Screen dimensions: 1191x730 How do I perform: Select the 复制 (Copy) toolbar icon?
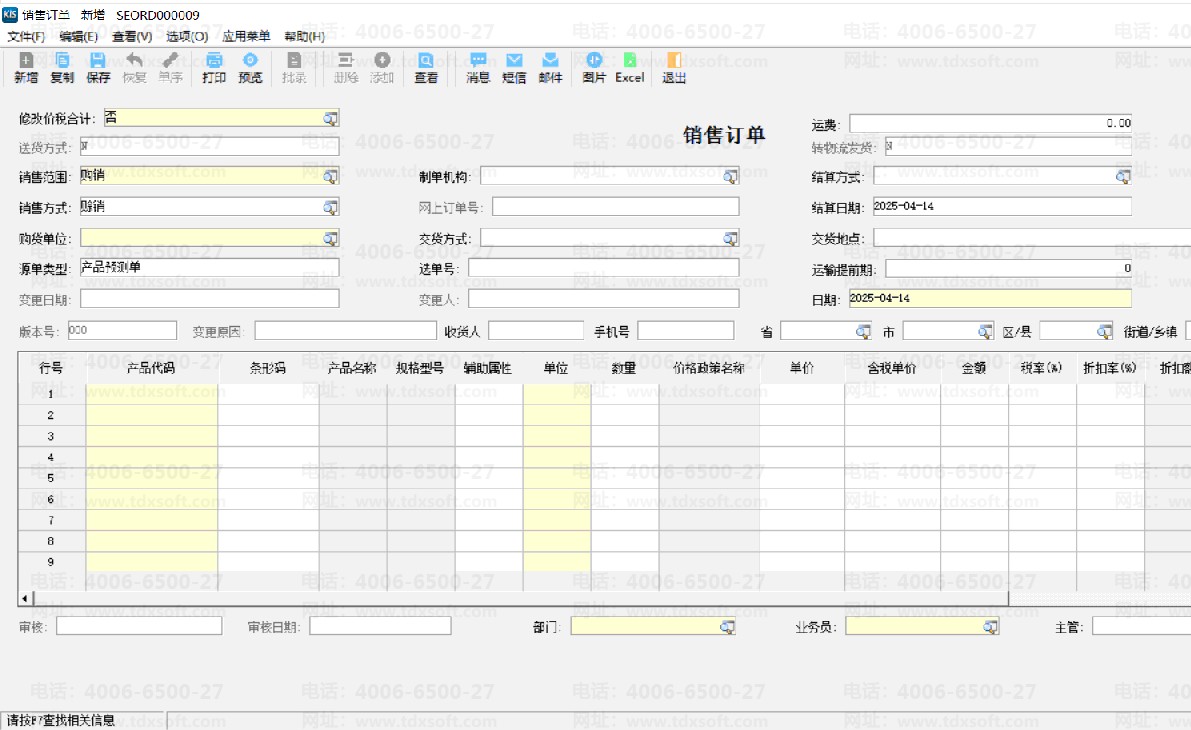tap(61, 68)
